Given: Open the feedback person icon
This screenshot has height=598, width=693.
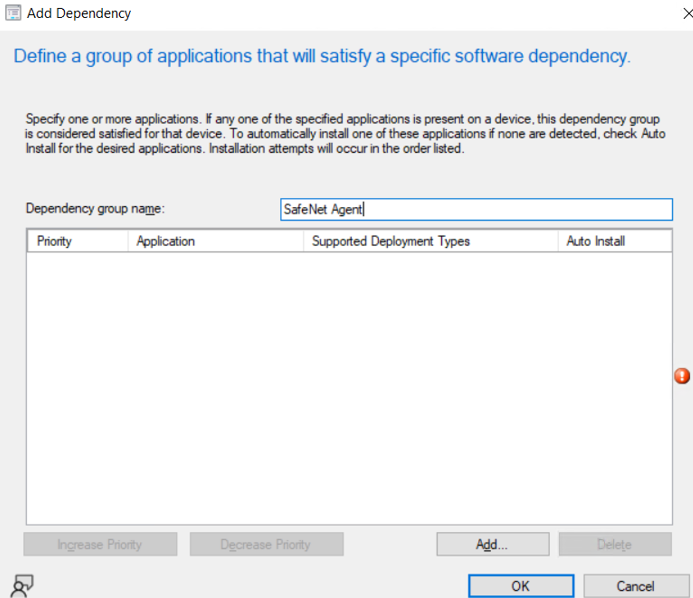Looking at the screenshot, I should click(22, 585).
